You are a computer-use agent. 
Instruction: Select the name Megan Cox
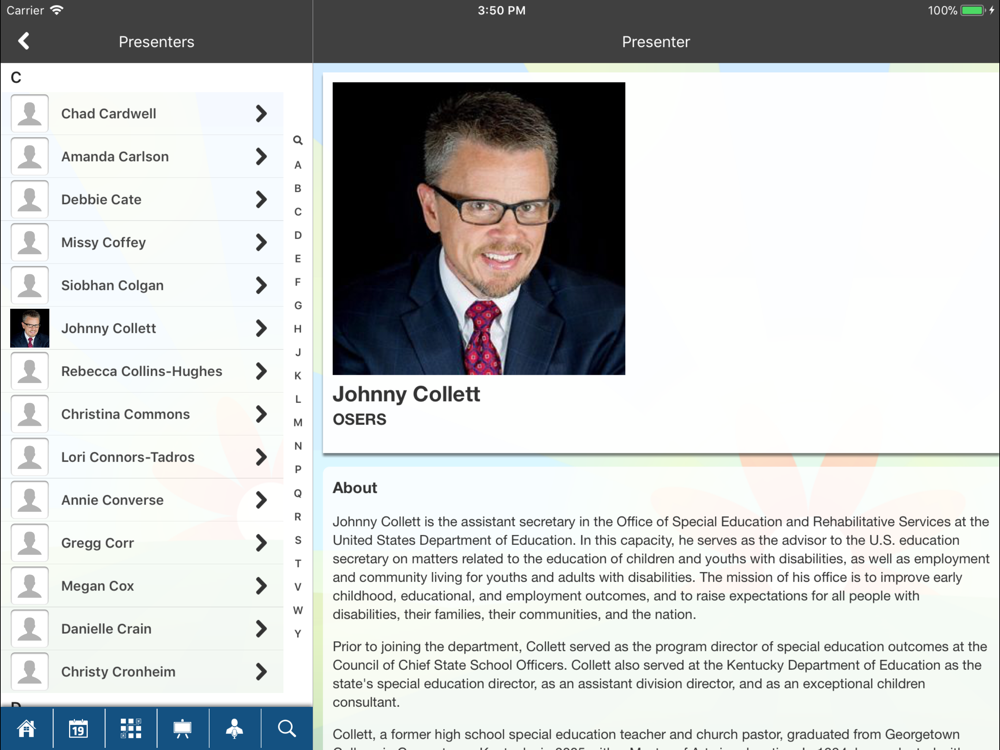(98, 585)
